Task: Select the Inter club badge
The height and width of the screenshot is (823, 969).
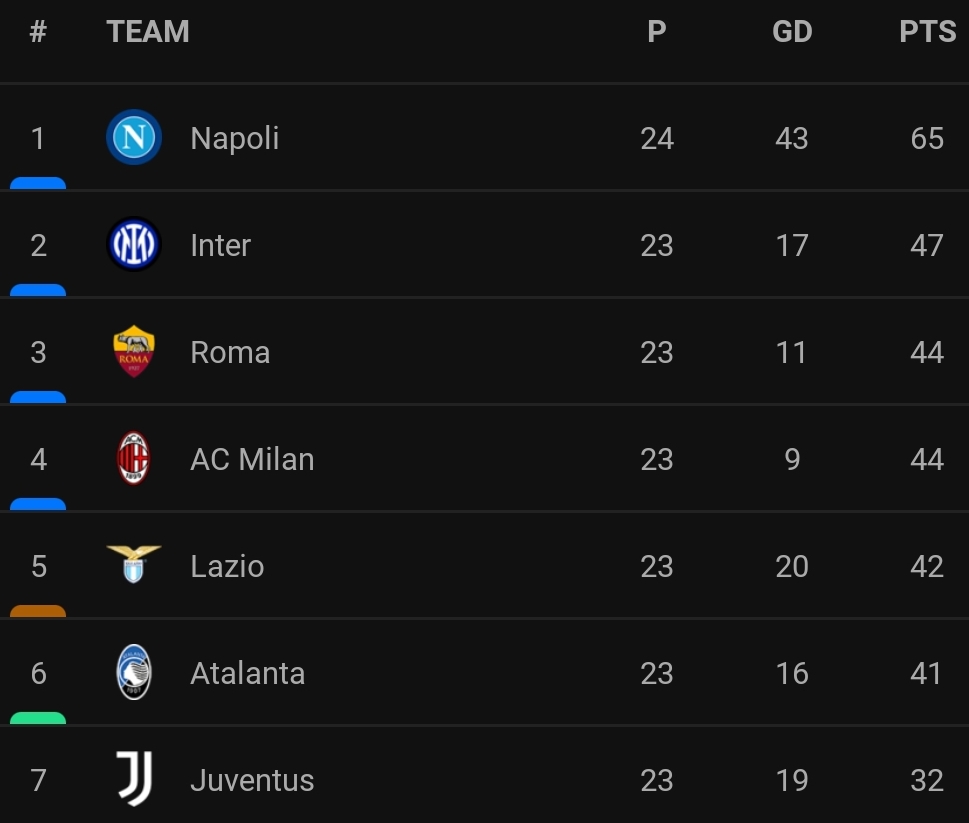Action: tap(134, 245)
